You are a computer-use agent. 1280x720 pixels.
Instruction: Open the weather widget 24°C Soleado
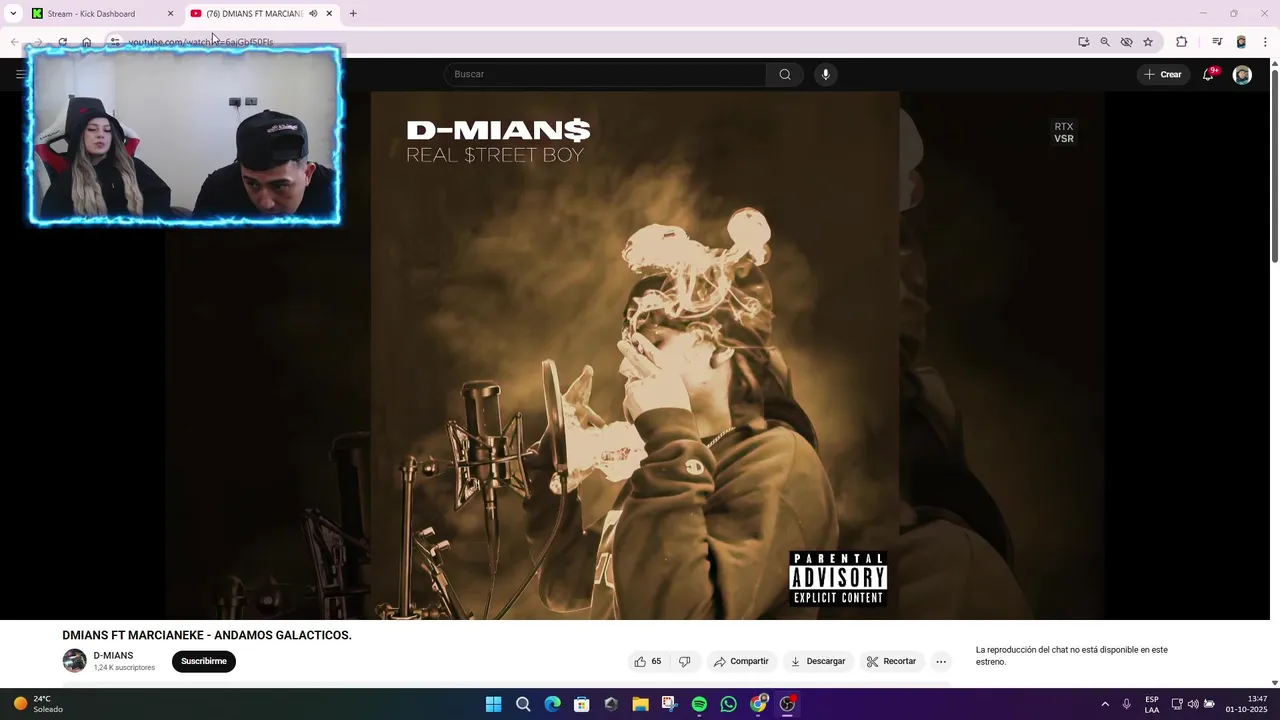tap(38, 704)
